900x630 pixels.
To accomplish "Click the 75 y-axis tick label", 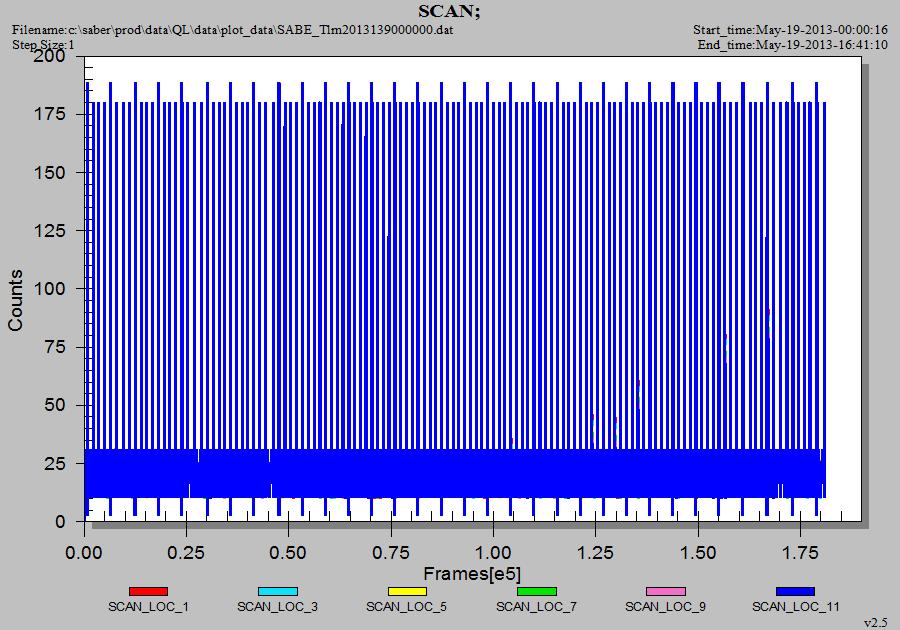I will click(x=56, y=347).
